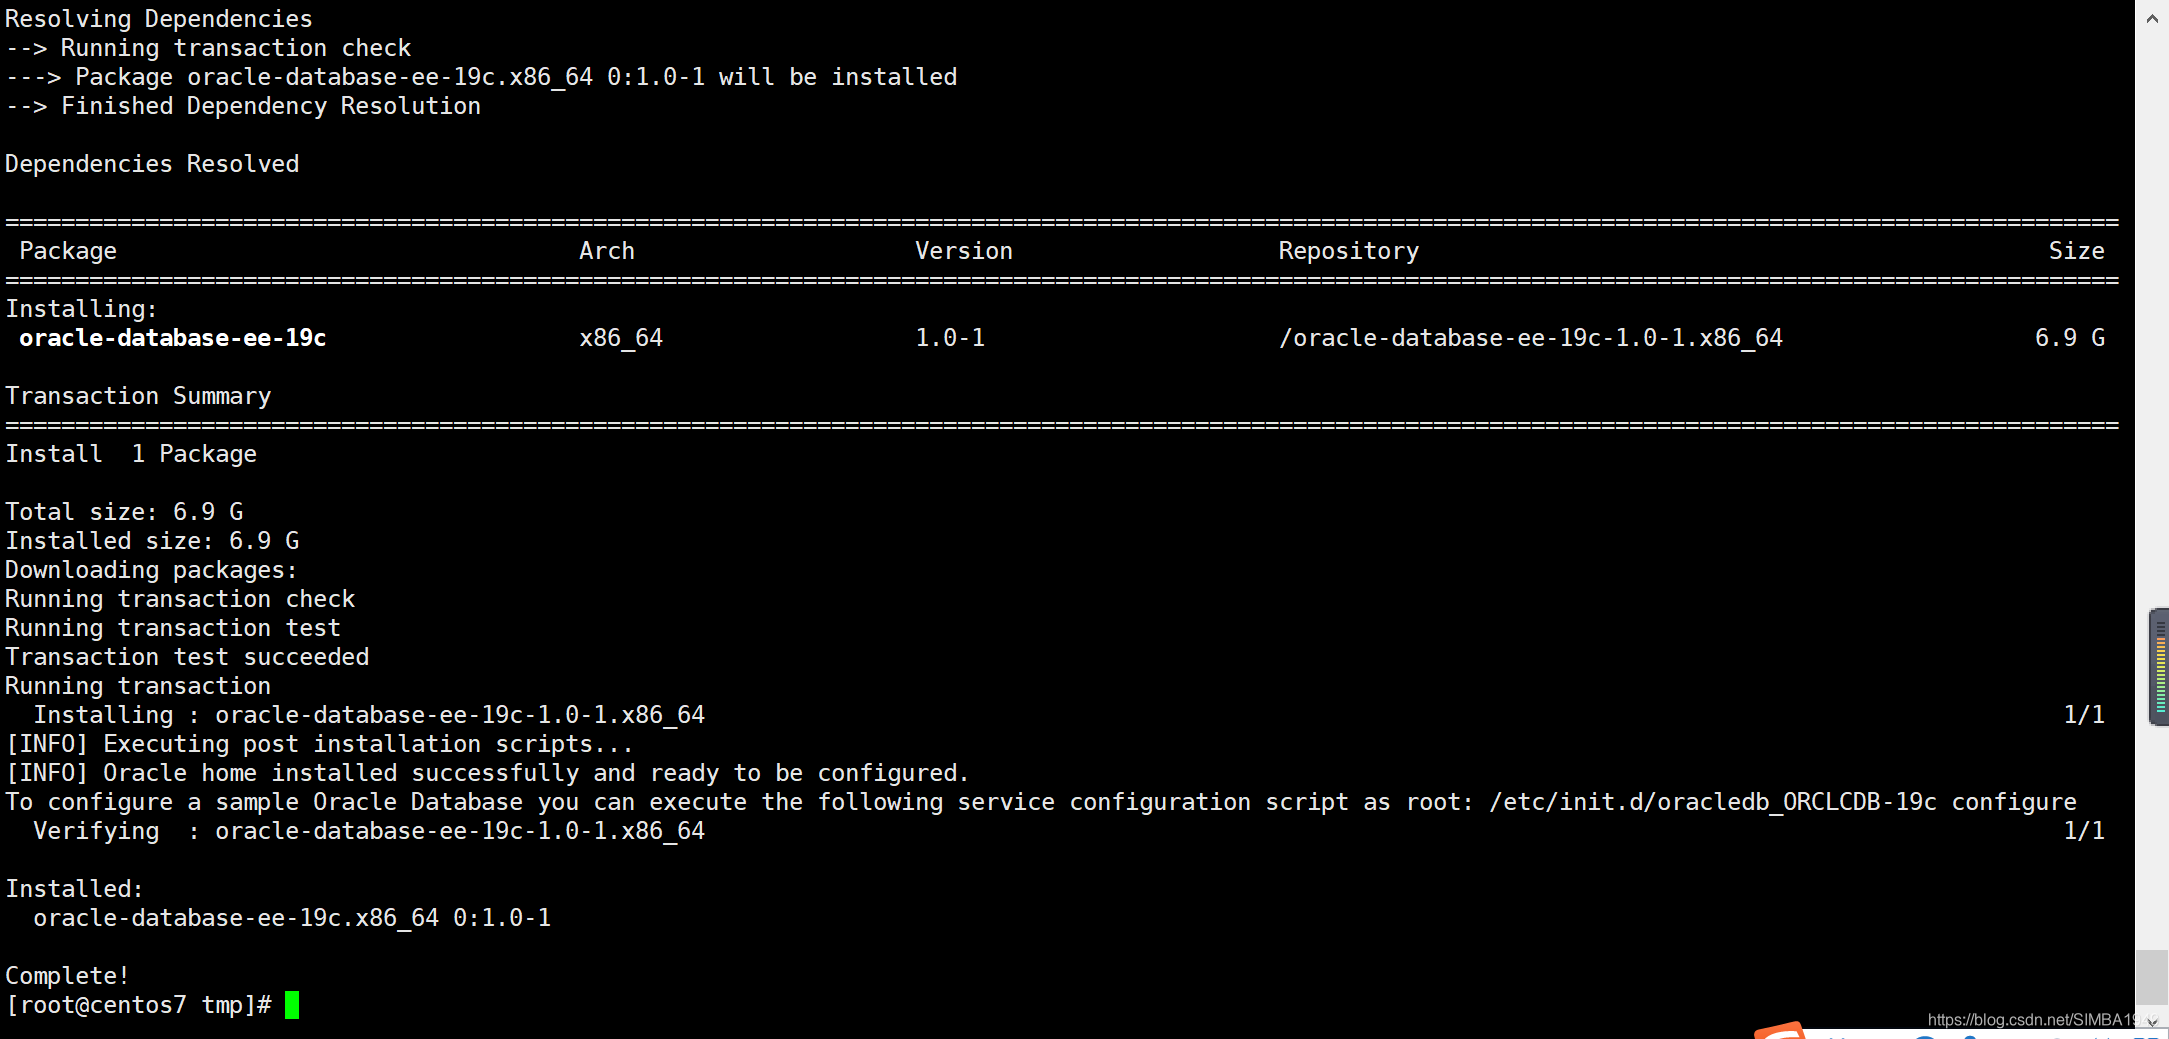Click '[INFO] Executing post installation scripts...' line
The width and height of the screenshot is (2169, 1039).
[x=320, y=744]
